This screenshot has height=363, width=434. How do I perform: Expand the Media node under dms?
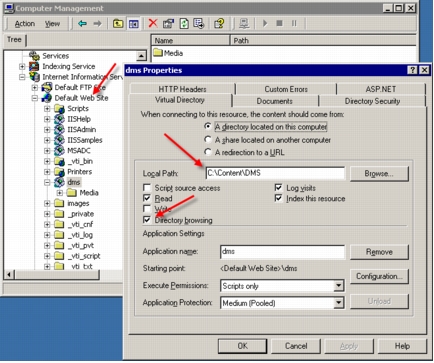coord(60,193)
